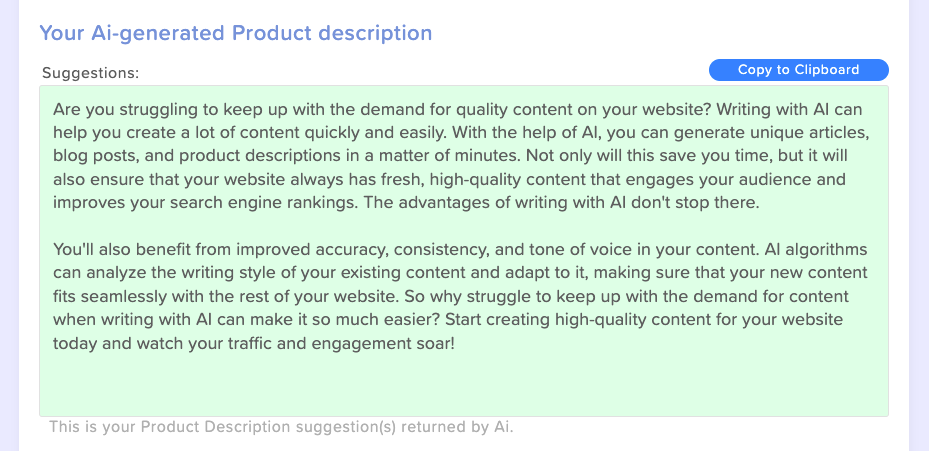The image size is (929, 451).
Task: Click the "Your Ai-generated Product description" heading
Action: tap(236, 33)
